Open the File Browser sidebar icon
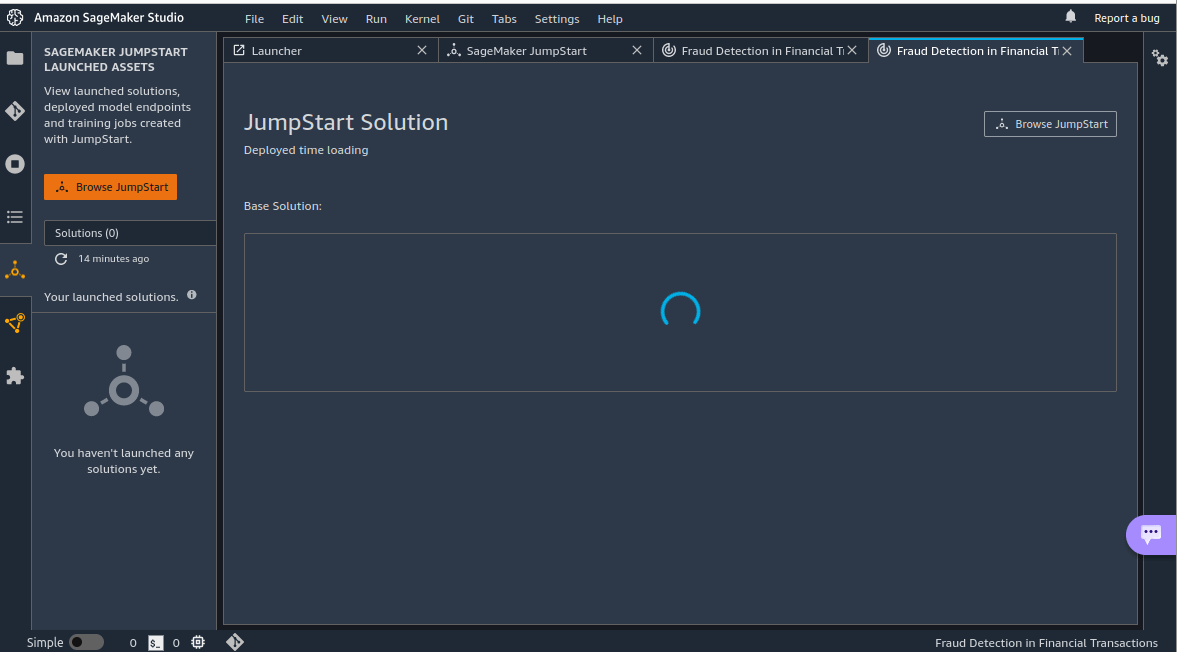1177x652 pixels. pyautogui.click(x=15, y=58)
